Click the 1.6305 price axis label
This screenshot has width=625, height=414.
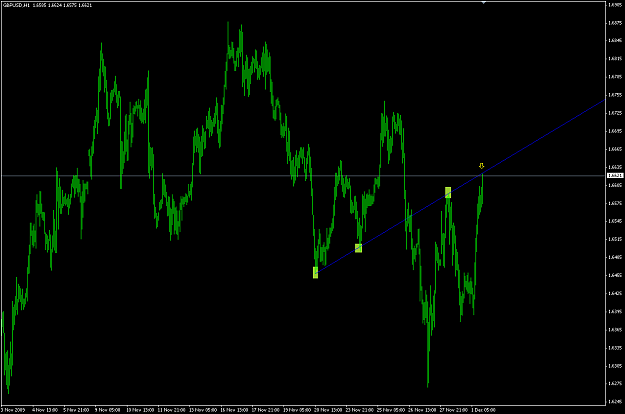(615, 365)
